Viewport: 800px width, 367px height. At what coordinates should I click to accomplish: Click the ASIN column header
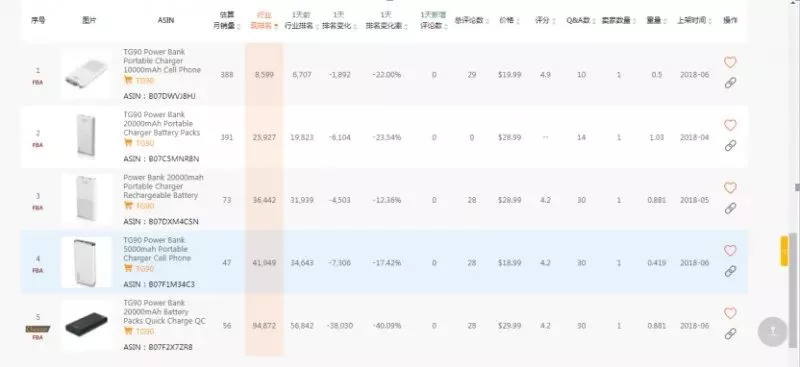click(165, 20)
